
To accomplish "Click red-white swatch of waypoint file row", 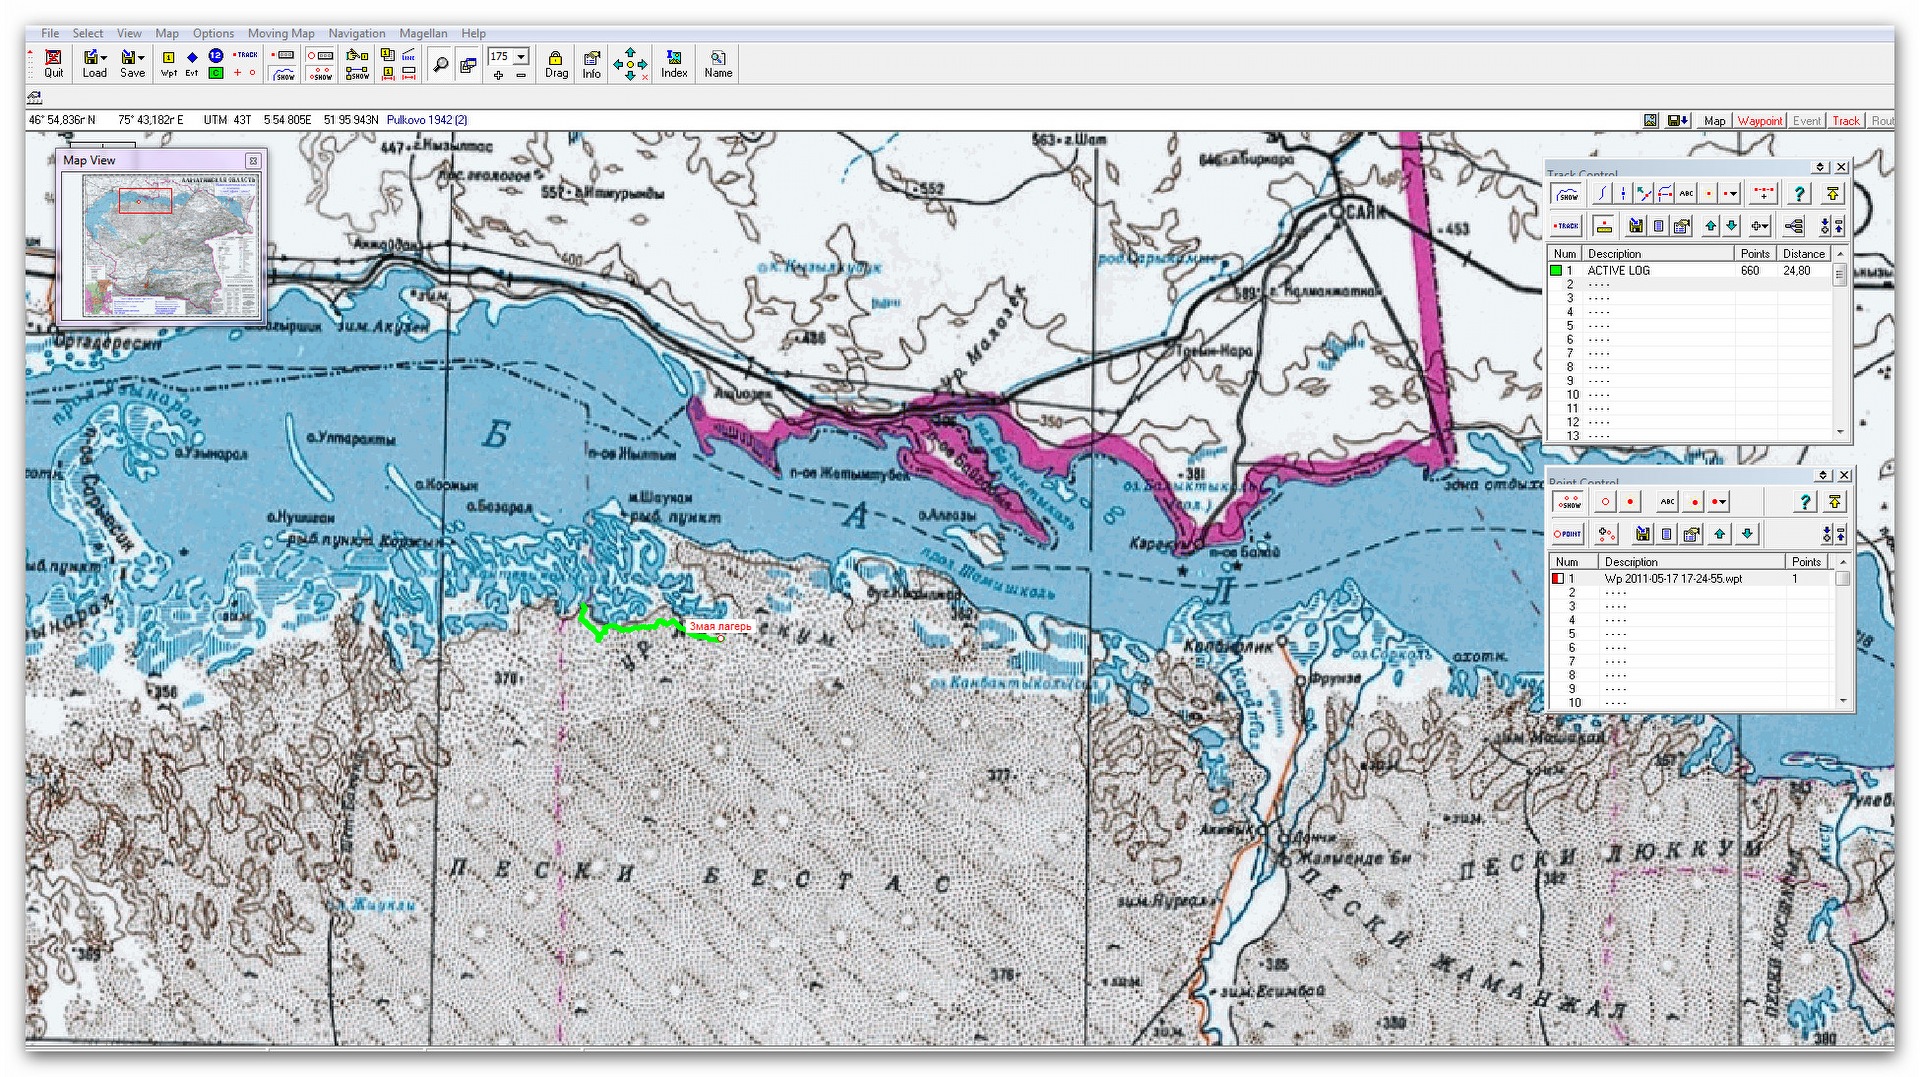I will 1557,579.
